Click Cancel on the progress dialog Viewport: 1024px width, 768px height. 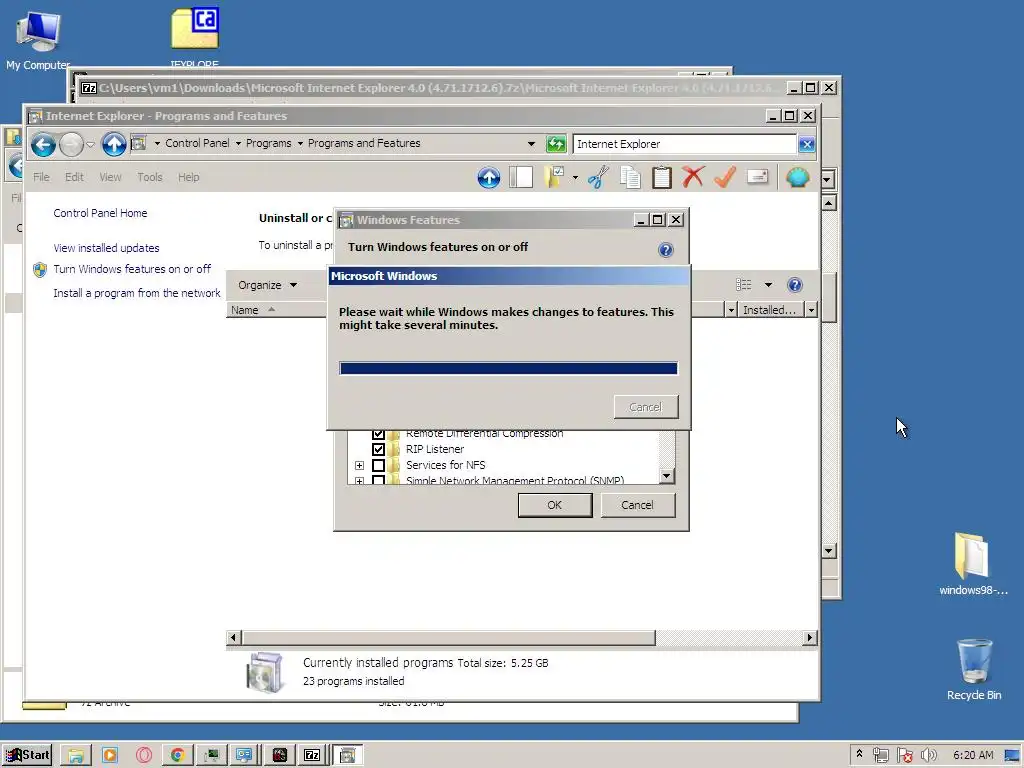coord(645,407)
